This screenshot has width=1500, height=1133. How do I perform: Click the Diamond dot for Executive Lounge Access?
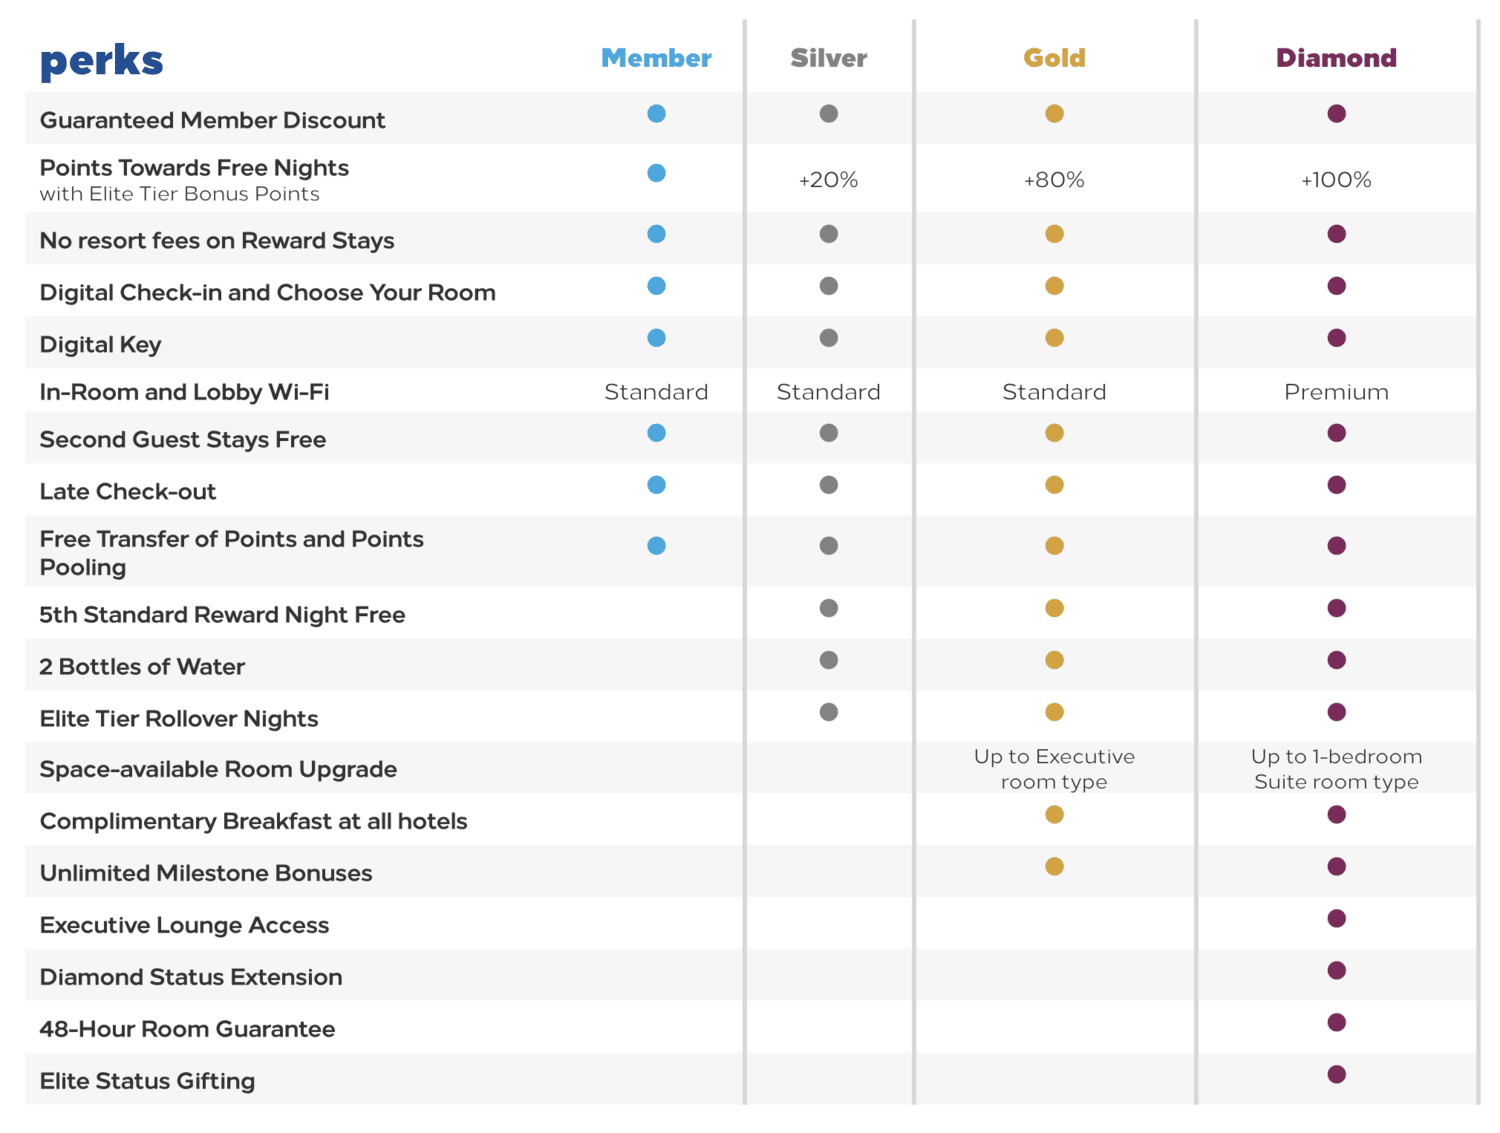coord(1336,919)
